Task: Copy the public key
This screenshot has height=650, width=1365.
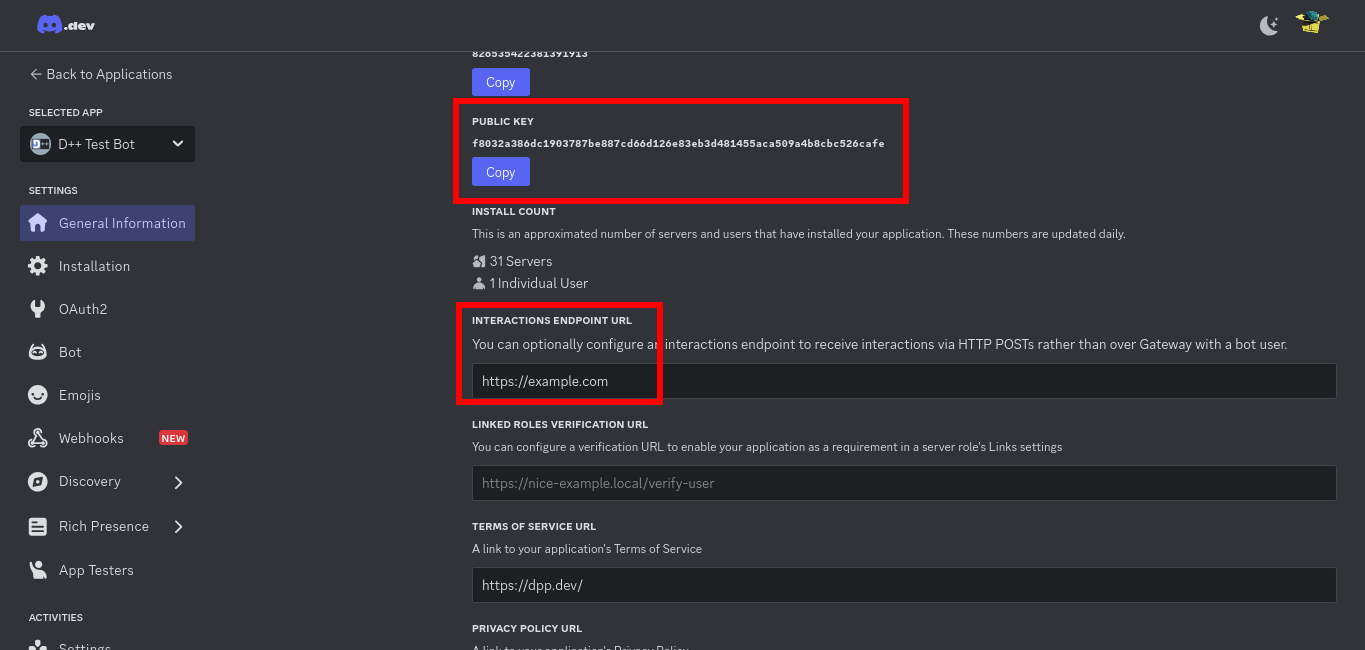Action: click(x=500, y=172)
